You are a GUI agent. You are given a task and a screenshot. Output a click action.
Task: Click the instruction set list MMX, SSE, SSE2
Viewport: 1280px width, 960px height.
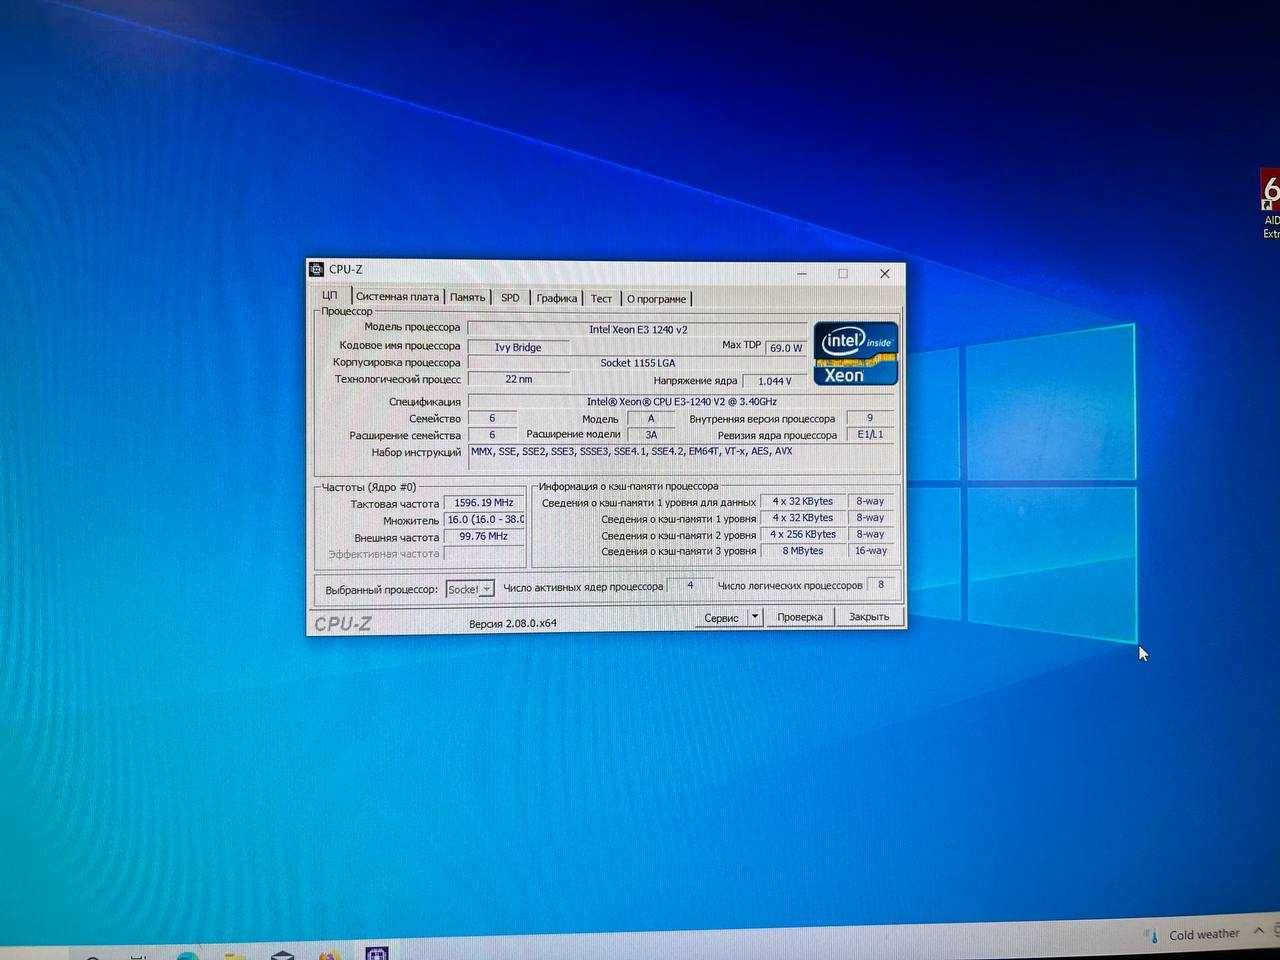tap(681, 456)
